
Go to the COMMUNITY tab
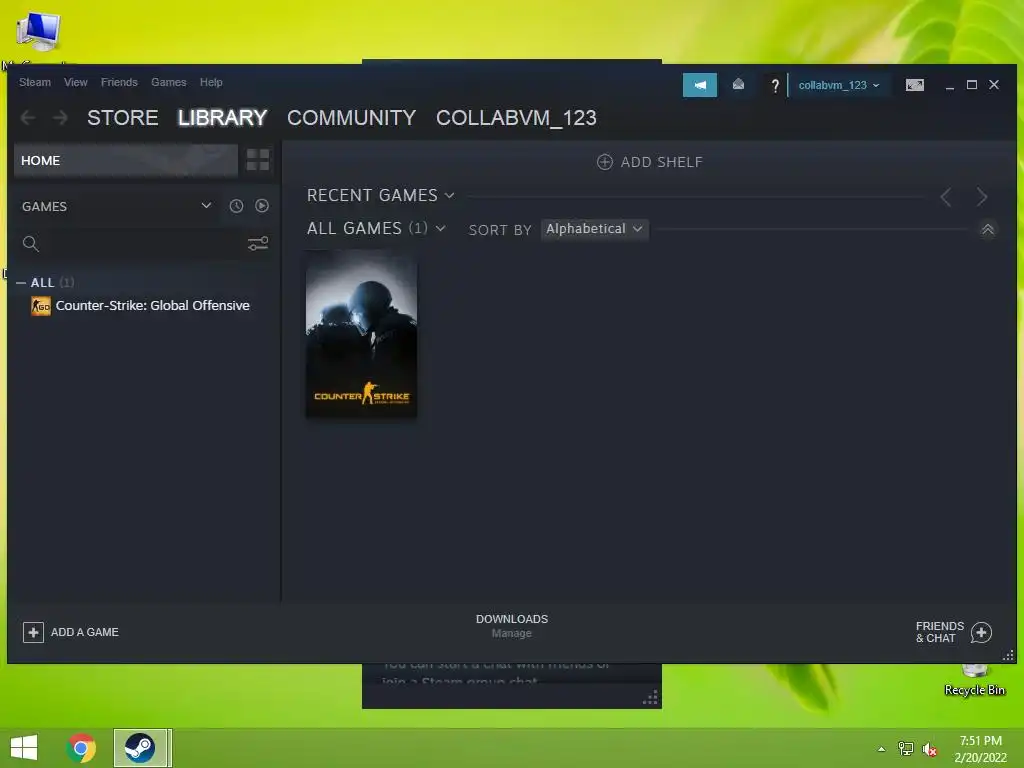point(351,118)
